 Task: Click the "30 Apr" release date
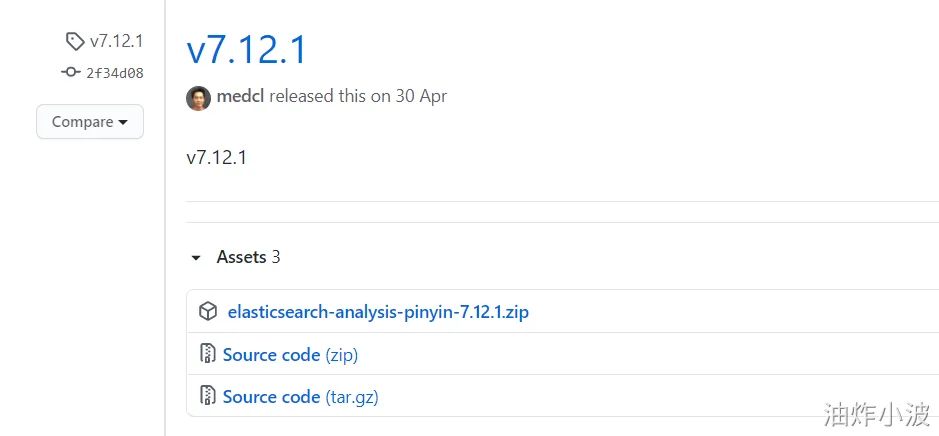423,97
